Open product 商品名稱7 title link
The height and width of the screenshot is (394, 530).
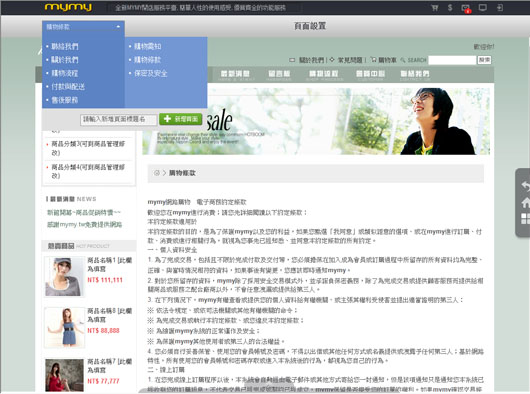(110, 366)
